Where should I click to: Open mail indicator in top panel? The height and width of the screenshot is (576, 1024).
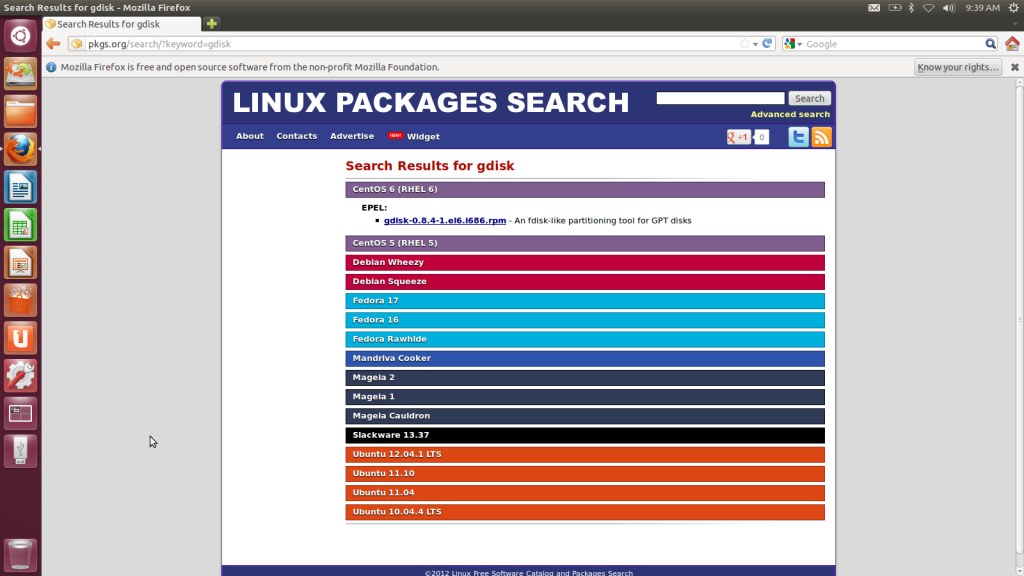874,8
